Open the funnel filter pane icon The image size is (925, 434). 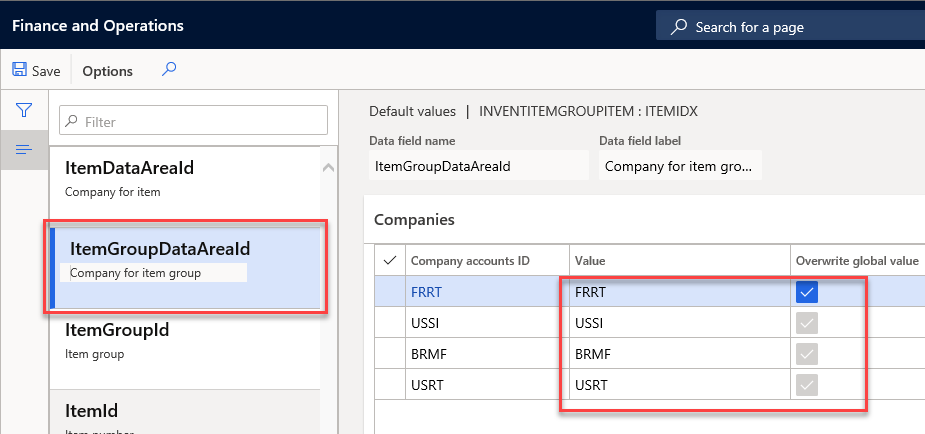pyautogui.click(x=24, y=110)
